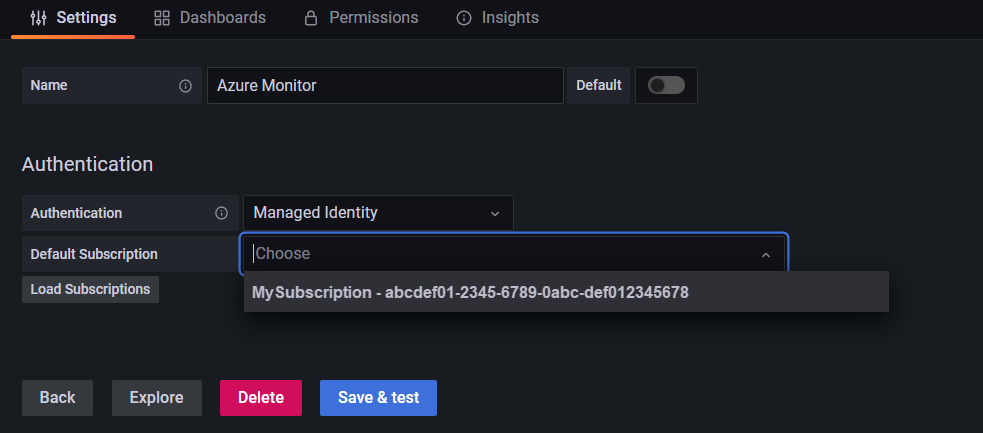Viewport: 983px width, 433px height.
Task: Toggle the Default data source switch
Action: tap(666, 86)
